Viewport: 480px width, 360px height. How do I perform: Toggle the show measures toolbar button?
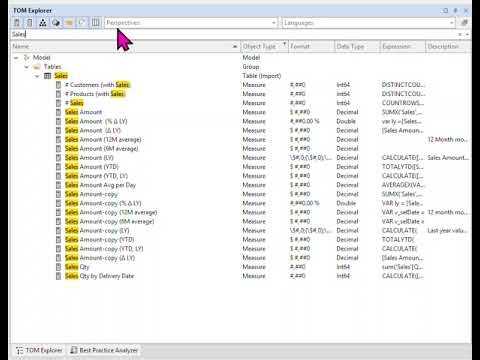(17, 23)
